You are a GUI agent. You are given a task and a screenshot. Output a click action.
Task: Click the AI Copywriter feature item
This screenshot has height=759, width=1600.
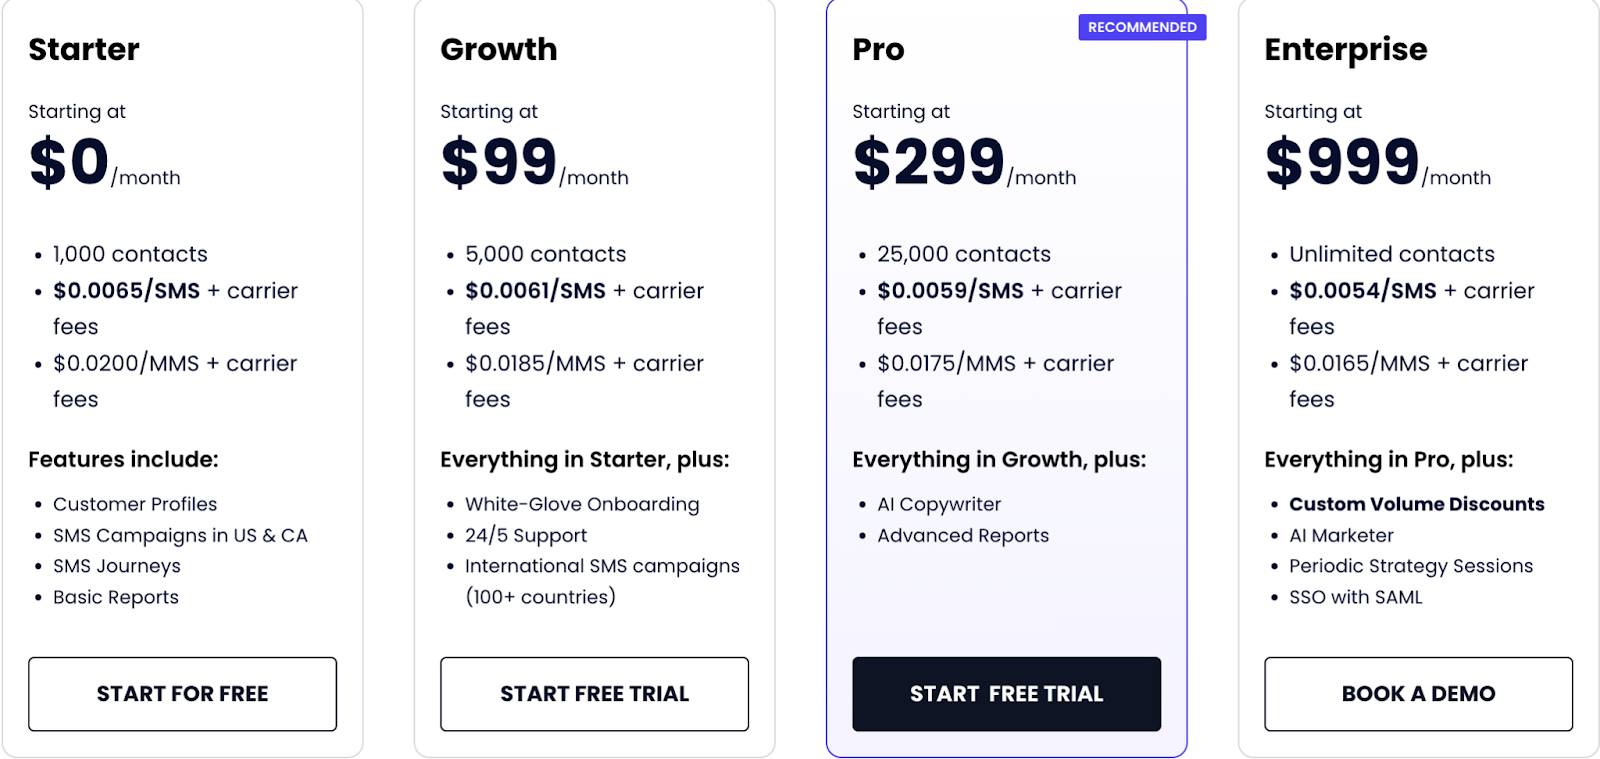coord(938,504)
